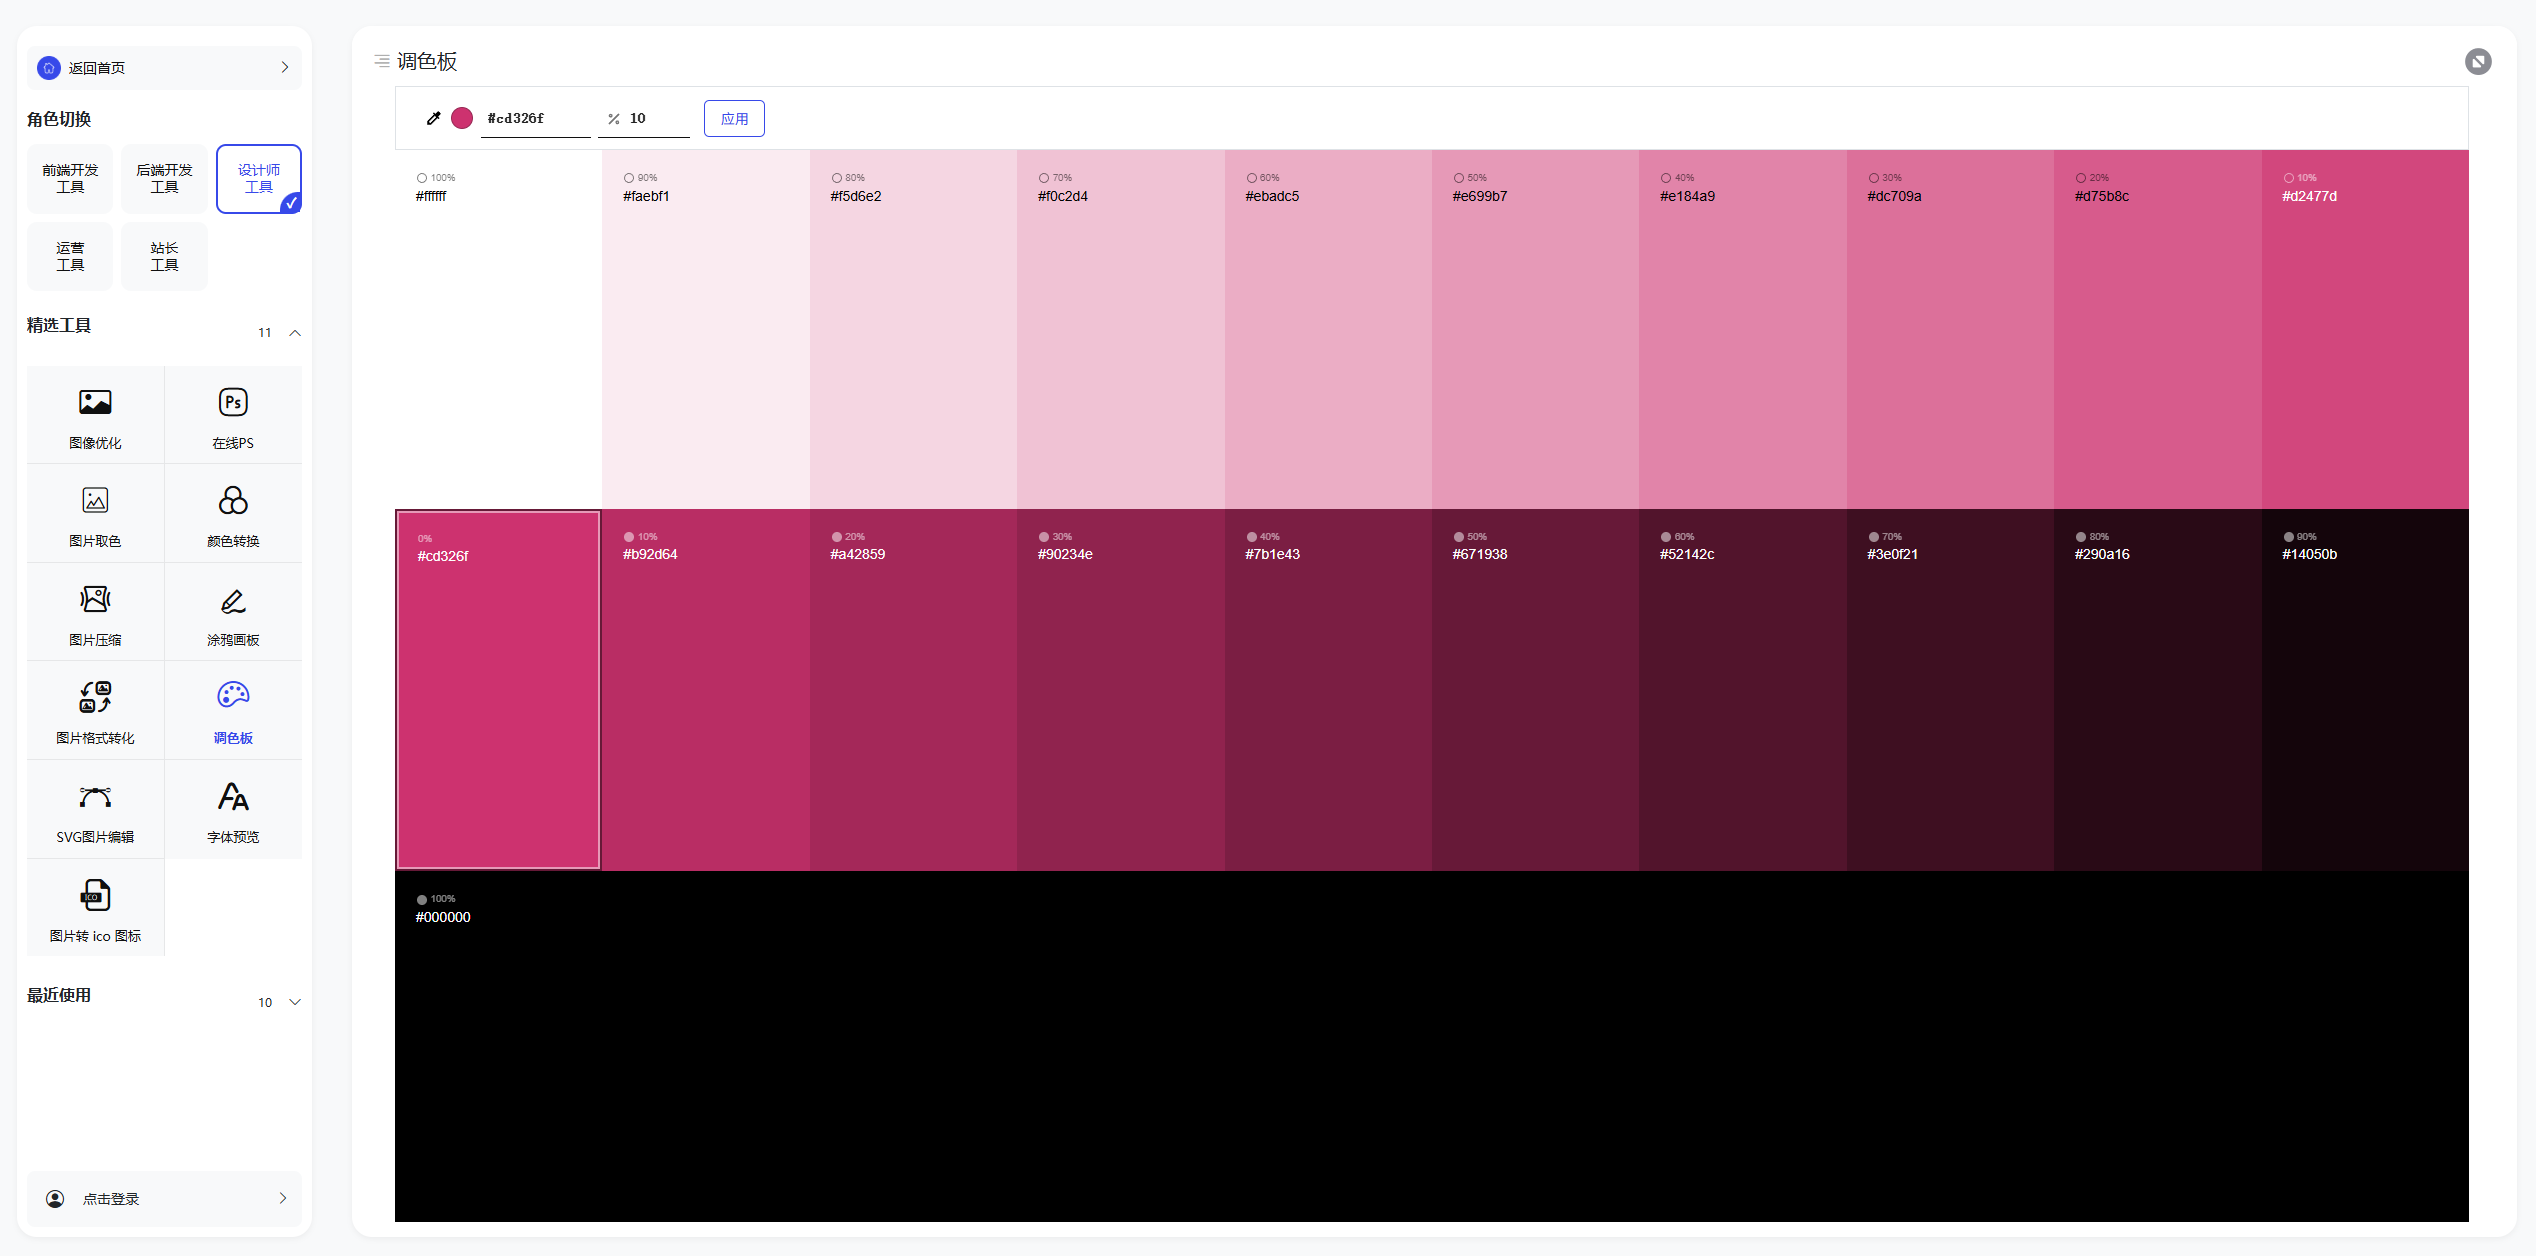Open the 字体预览 font preview tool
The width and height of the screenshot is (2536, 1256).
(233, 810)
